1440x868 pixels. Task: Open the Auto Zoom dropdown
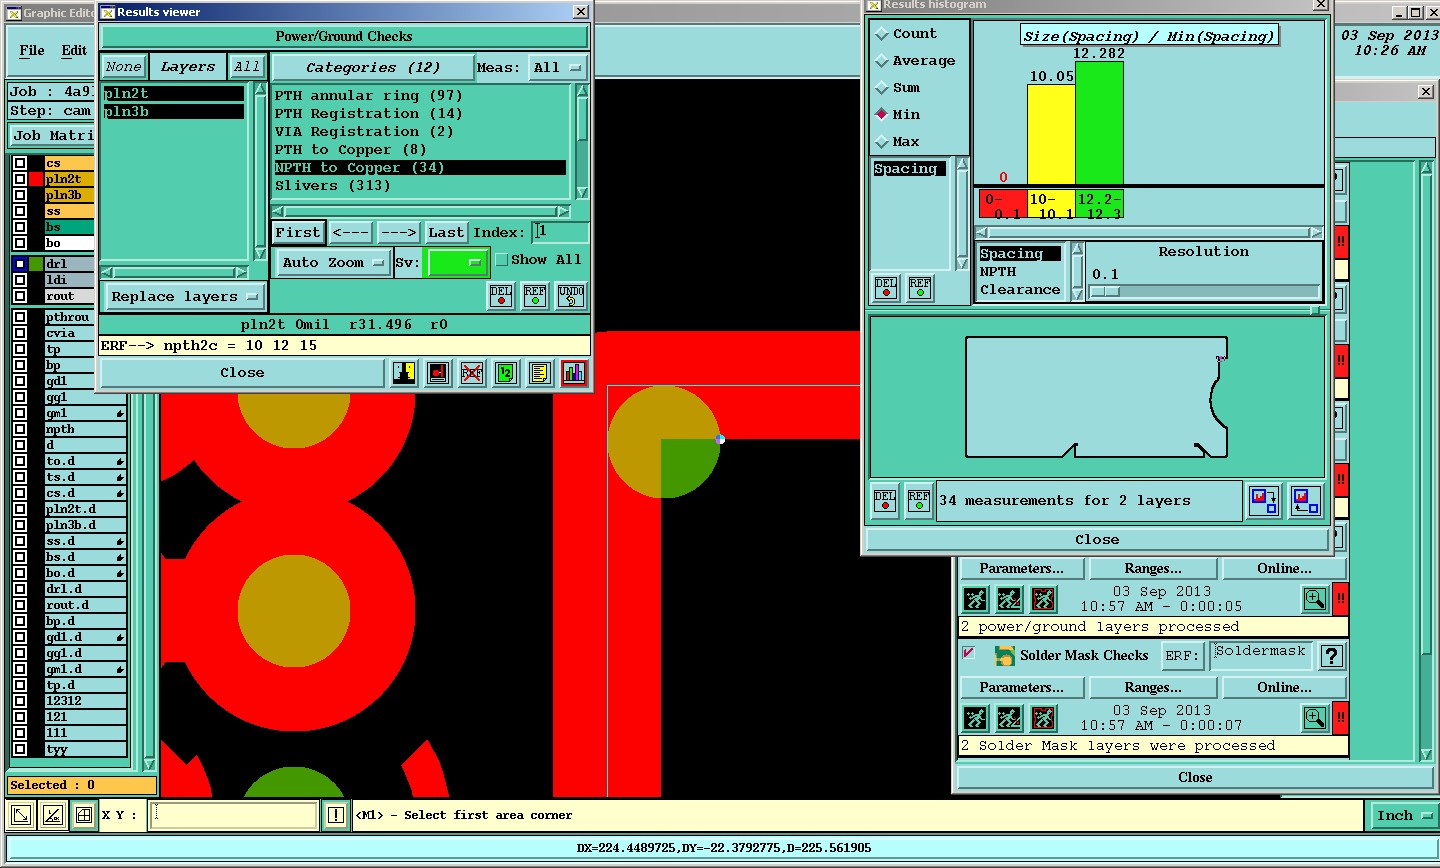tap(333, 262)
